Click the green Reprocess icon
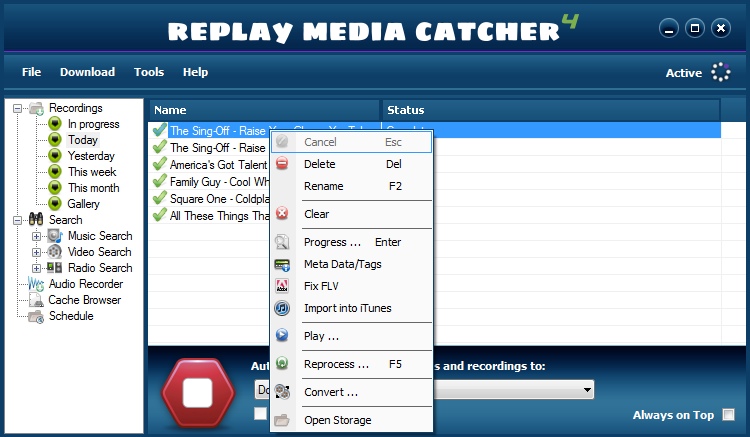750x437 pixels. pos(282,363)
